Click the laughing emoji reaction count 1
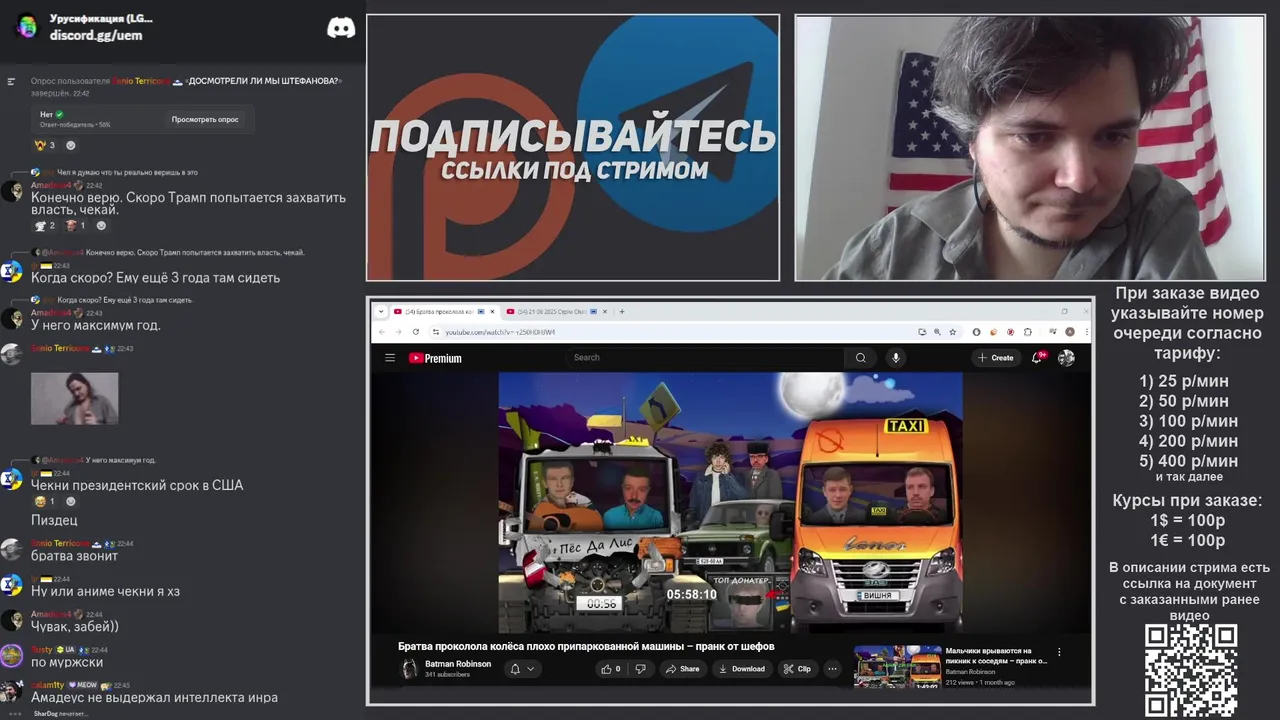 [x=45, y=502]
